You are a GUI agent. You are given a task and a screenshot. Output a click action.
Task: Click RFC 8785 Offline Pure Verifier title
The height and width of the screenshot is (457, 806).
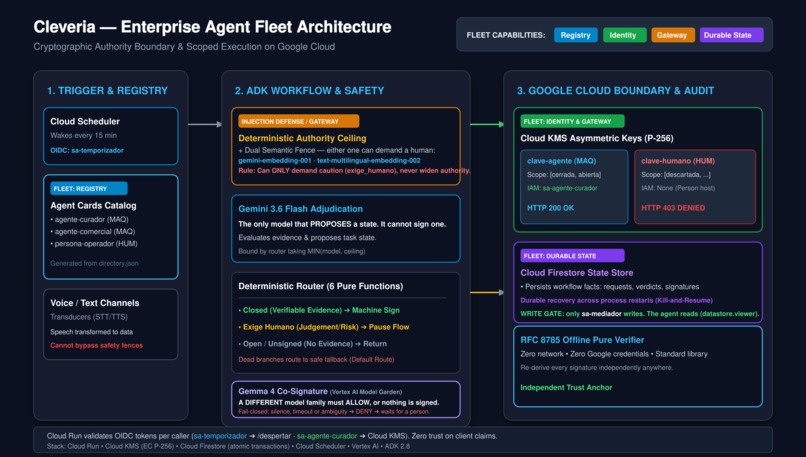[x=582, y=340]
